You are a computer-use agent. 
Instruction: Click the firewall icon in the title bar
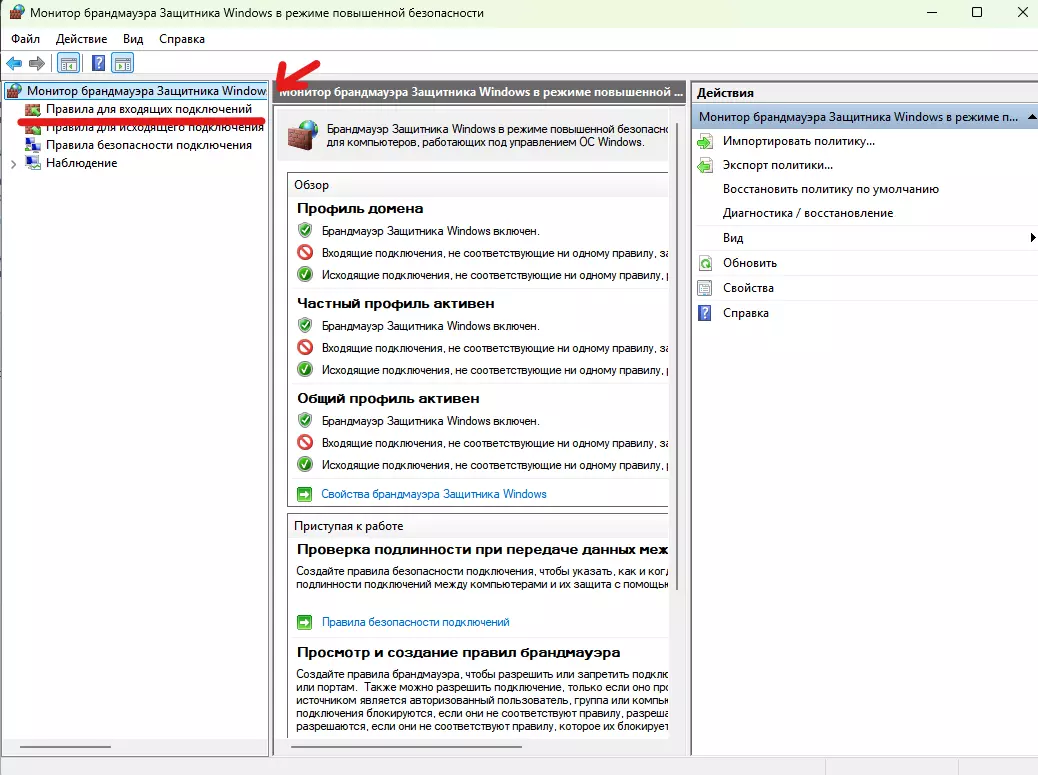pyautogui.click(x=17, y=13)
